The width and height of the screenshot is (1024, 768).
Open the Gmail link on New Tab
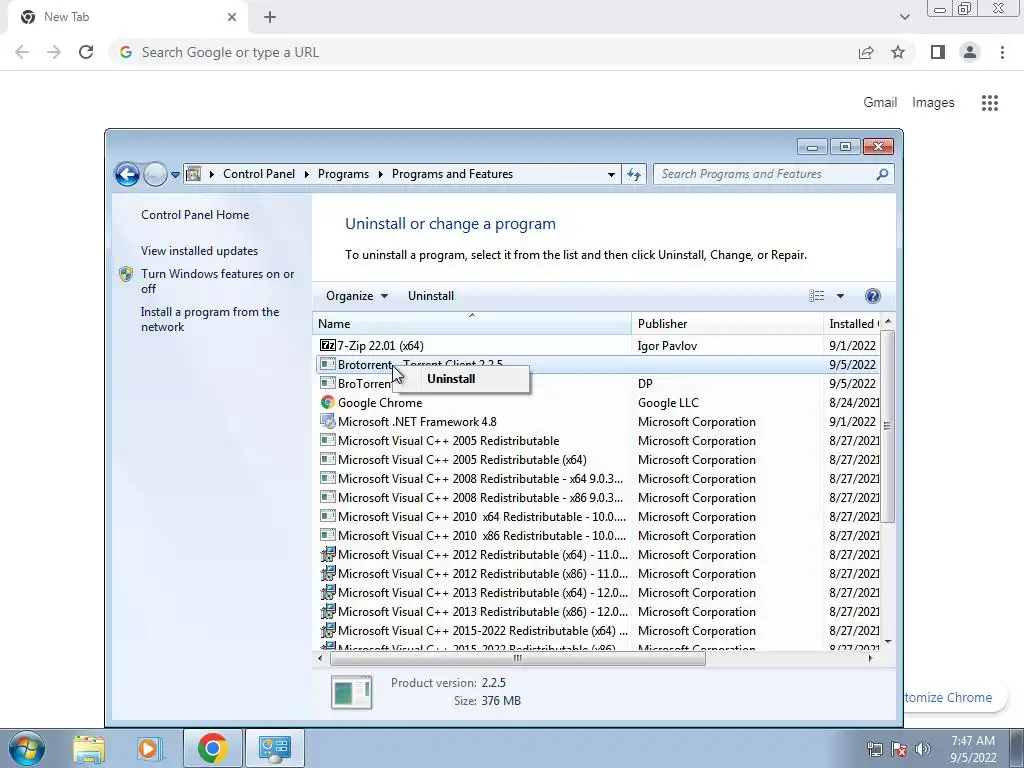[880, 103]
